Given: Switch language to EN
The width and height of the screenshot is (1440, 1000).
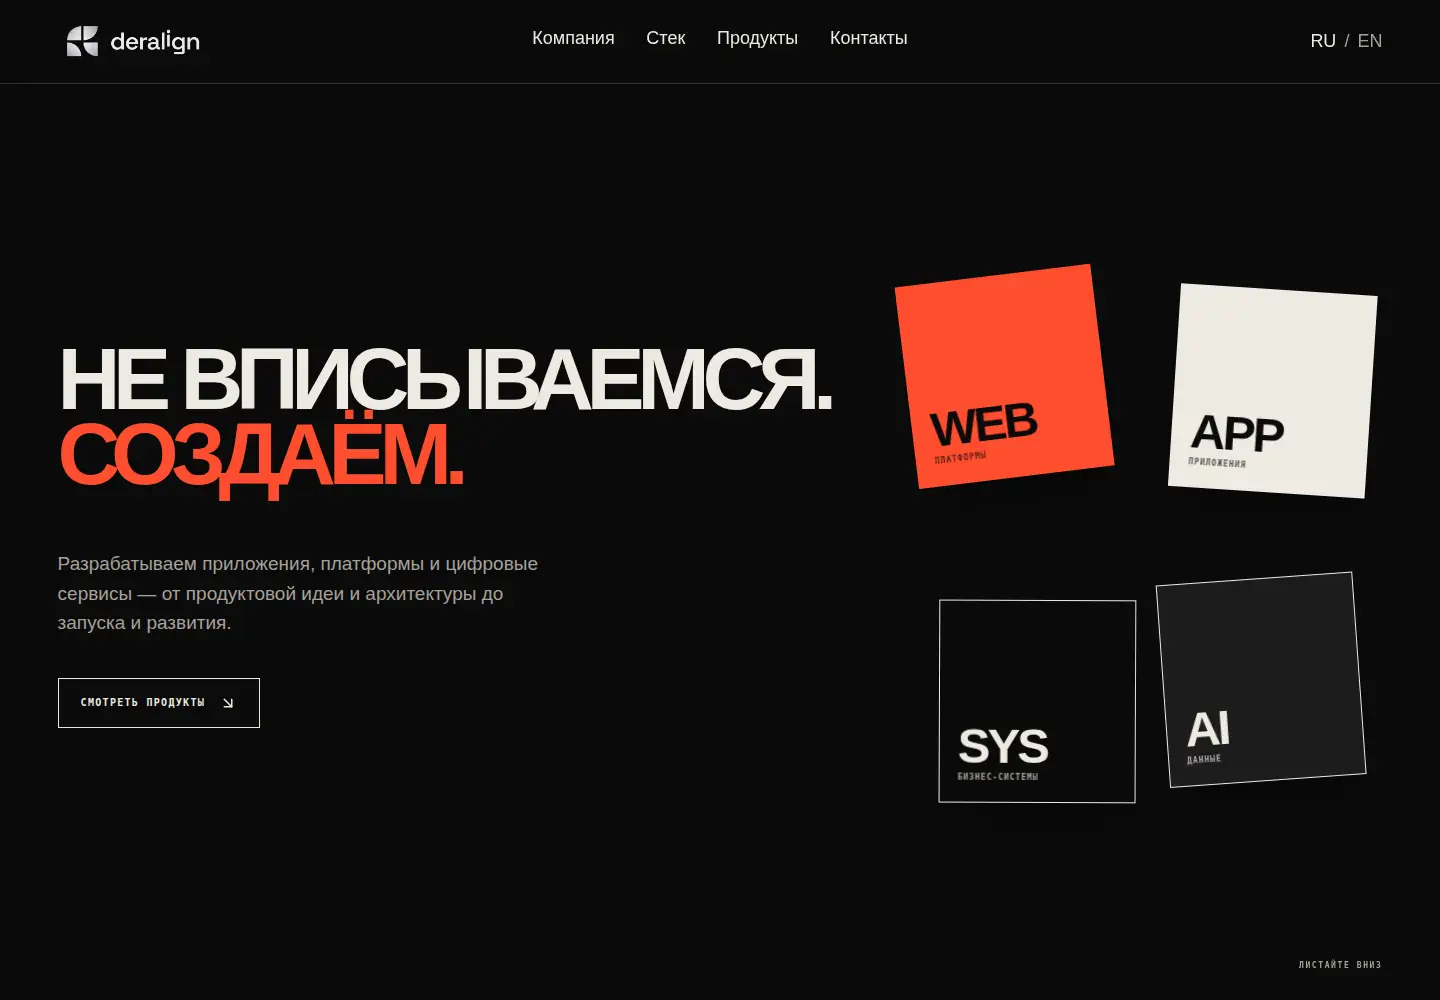Looking at the screenshot, I should click(1370, 41).
